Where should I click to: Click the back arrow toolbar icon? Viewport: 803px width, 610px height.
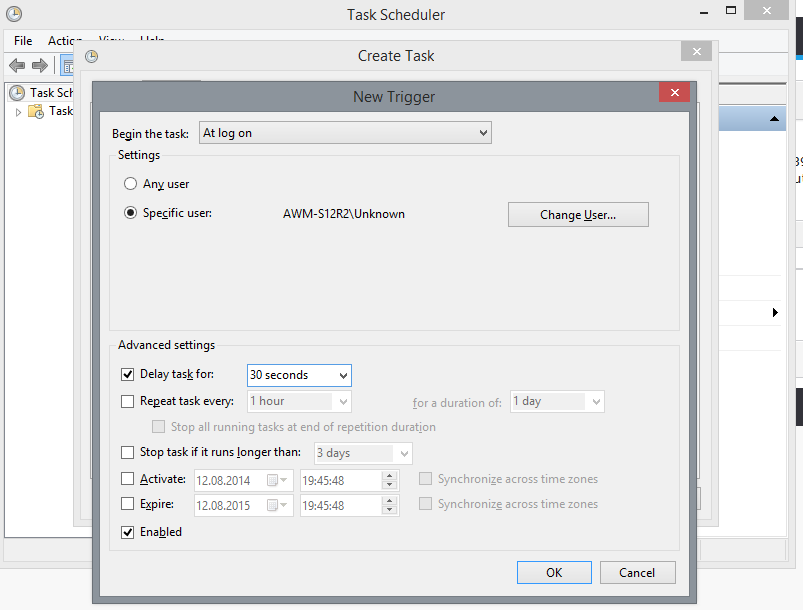17,65
